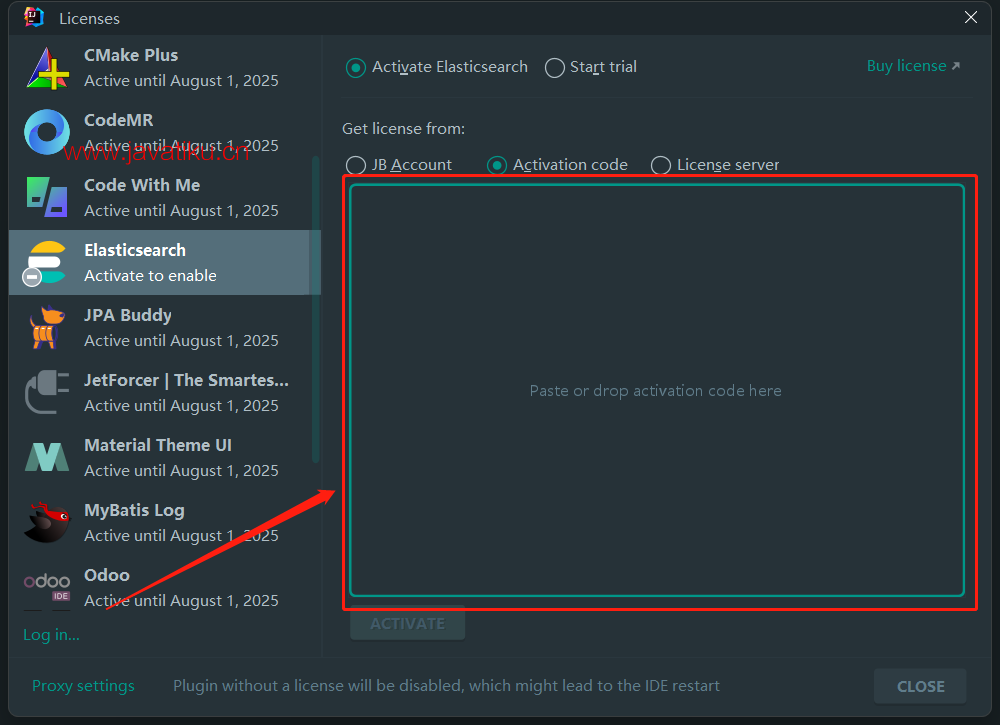This screenshot has height=725, width=1000.
Task: Select the Material Theme UI entry
Action: pos(165,458)
